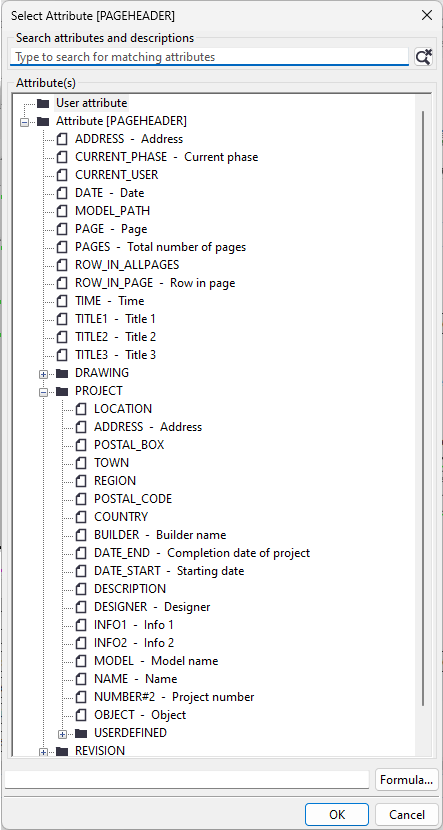This screenshot has height=830, width=443.
Task: Select the User attribute folder icon
Action: pos(43,103)
